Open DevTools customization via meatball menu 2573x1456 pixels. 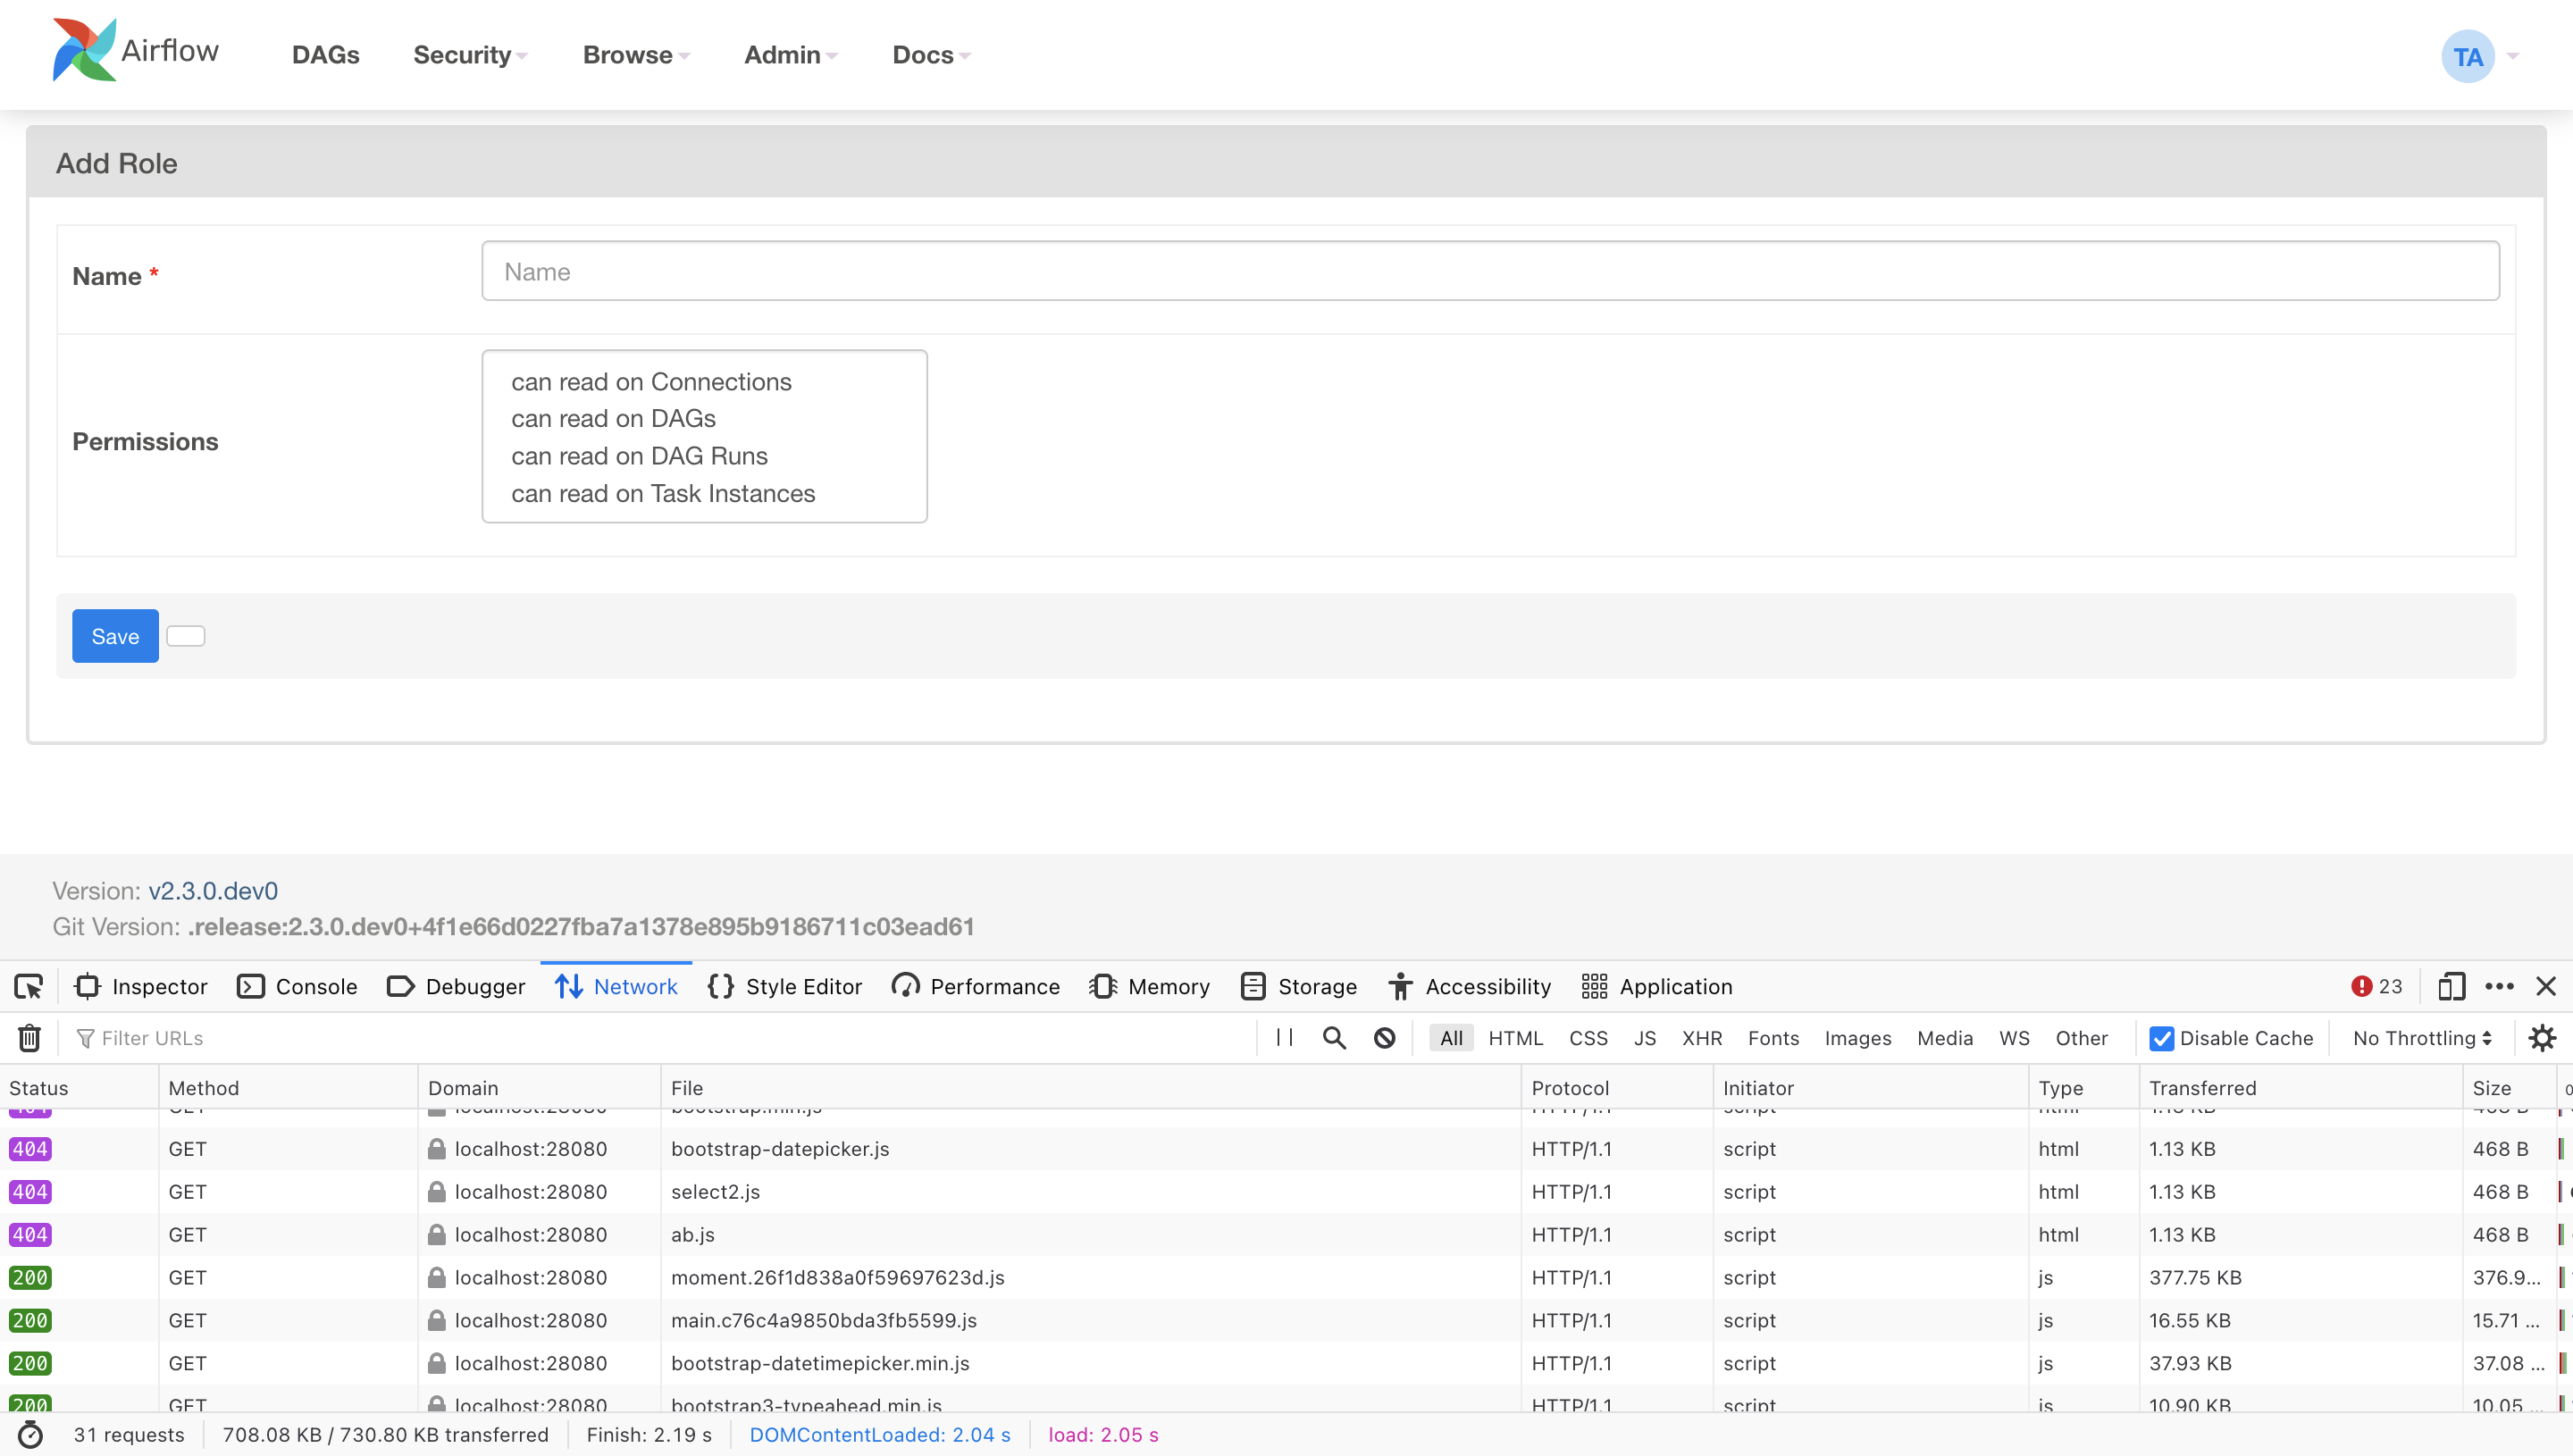click(x=2500, y=986)
